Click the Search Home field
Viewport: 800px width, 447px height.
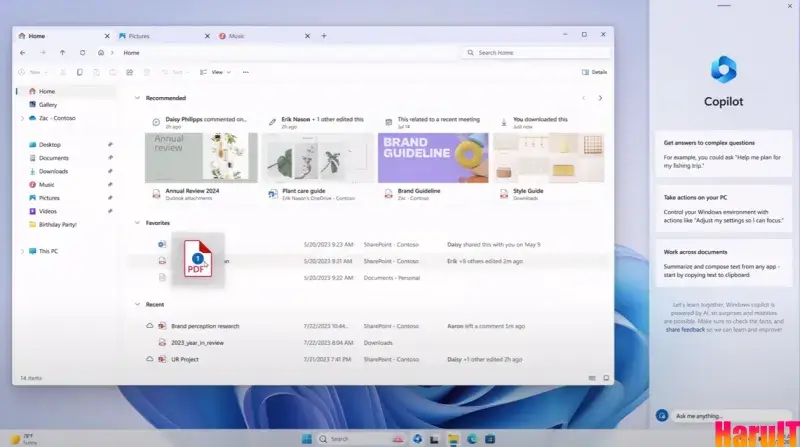coord(536,53)
